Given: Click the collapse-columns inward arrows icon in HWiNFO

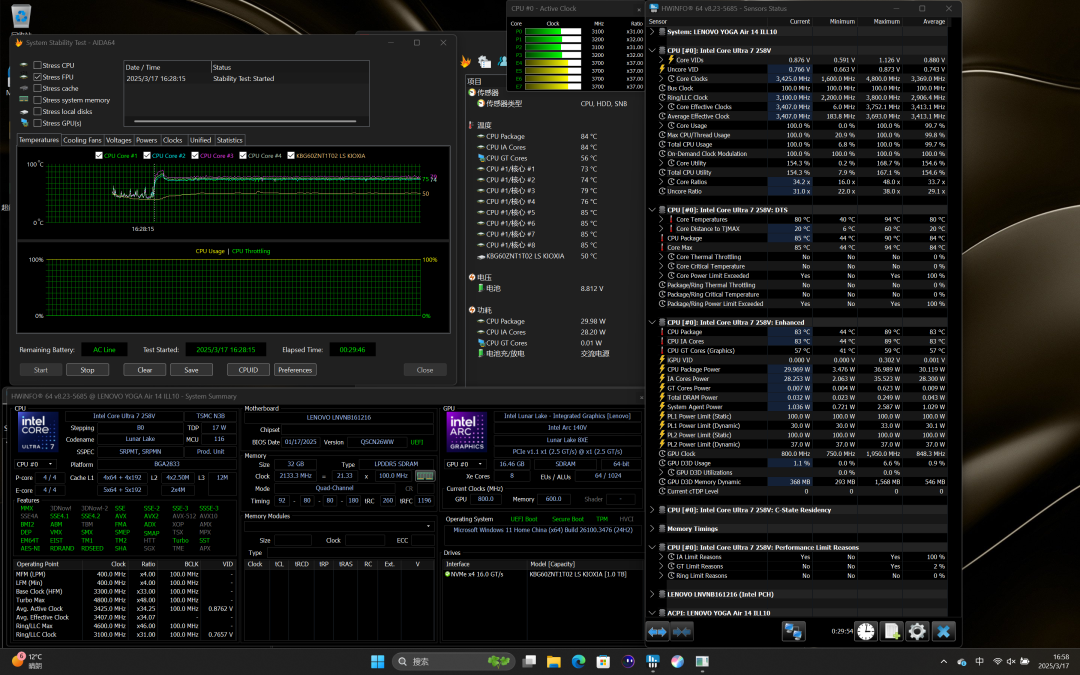Looking at the screenshot, I should (682, 632).
